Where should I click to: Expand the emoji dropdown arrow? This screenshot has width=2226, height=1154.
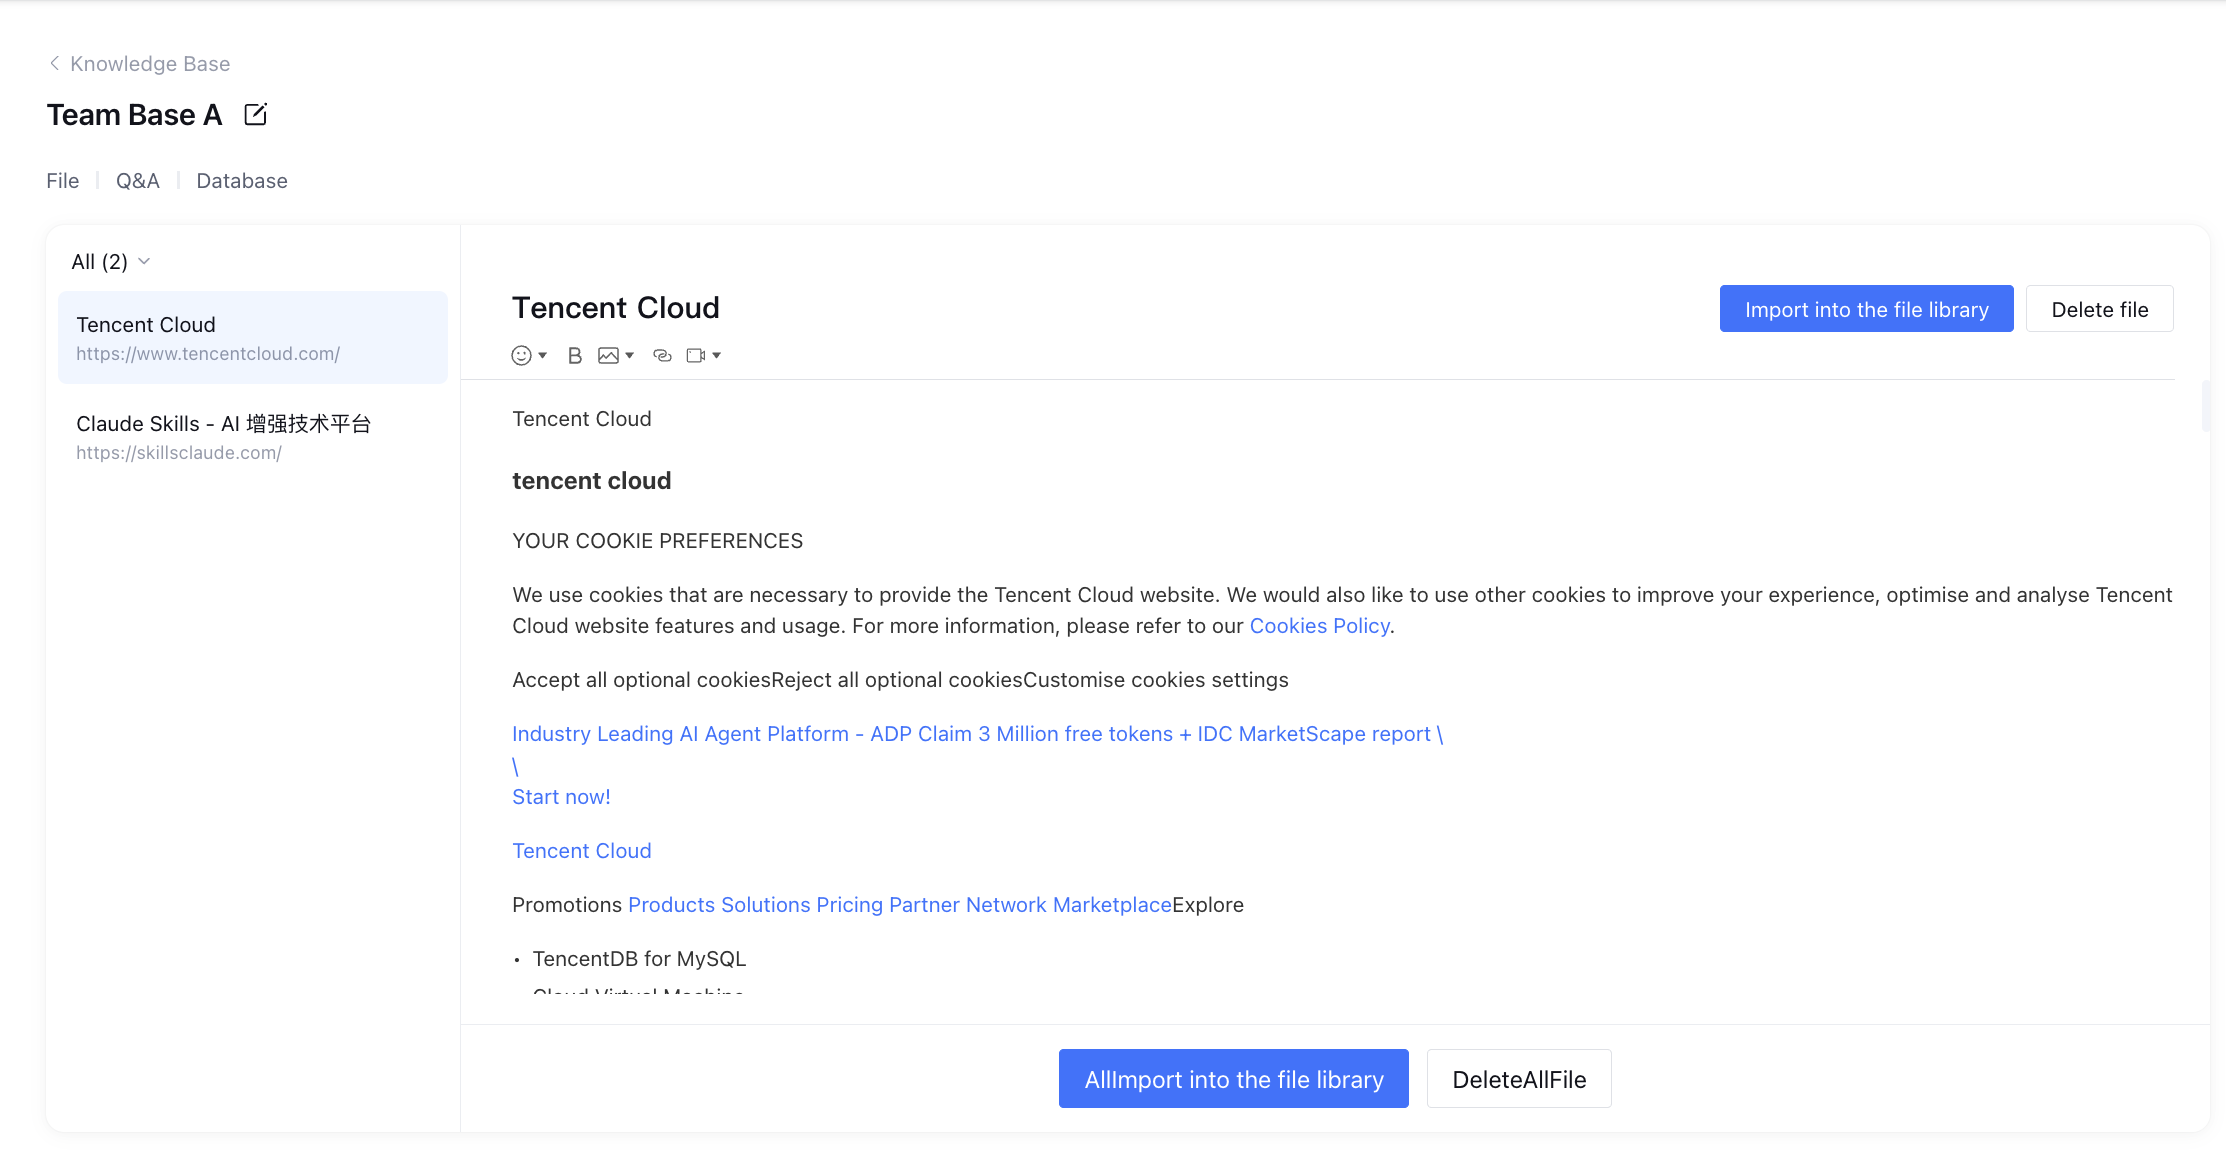(543, 356)
